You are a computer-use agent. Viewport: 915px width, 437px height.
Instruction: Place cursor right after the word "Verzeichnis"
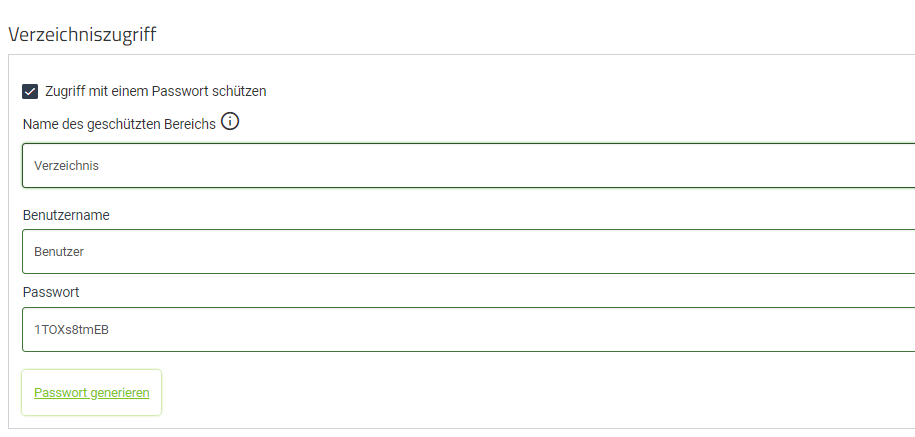click(x=100, y=166)
